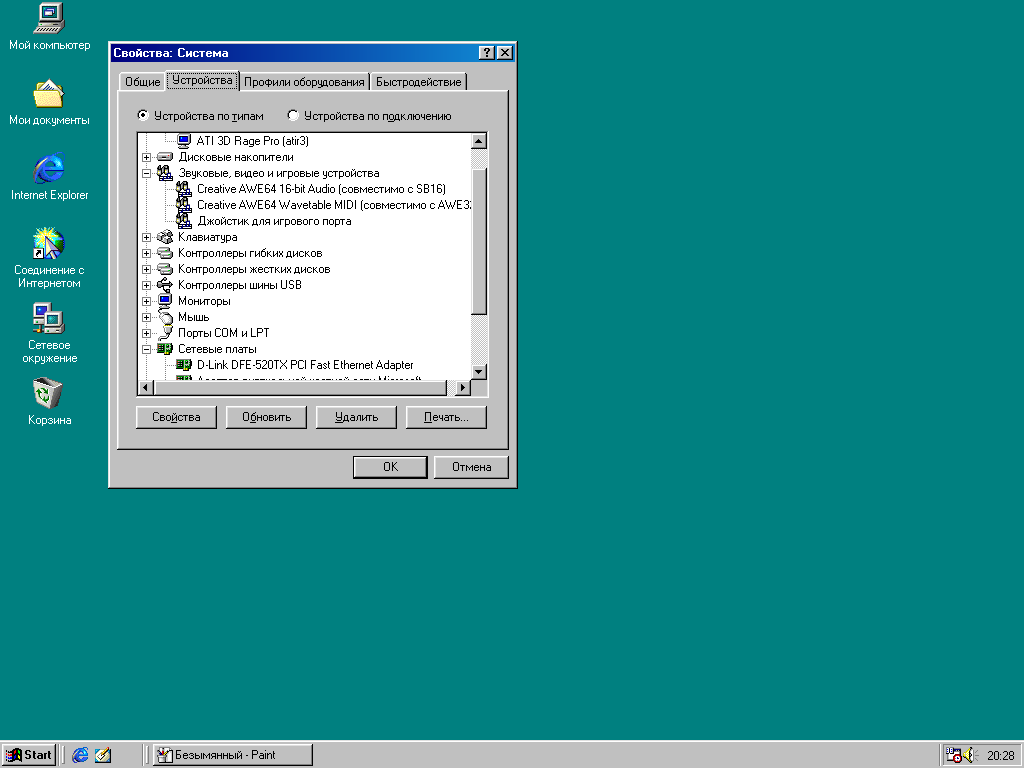Click the port icon beside Порты COM и LPT
Screen dimensions: 1024x768
pos(165,333)
